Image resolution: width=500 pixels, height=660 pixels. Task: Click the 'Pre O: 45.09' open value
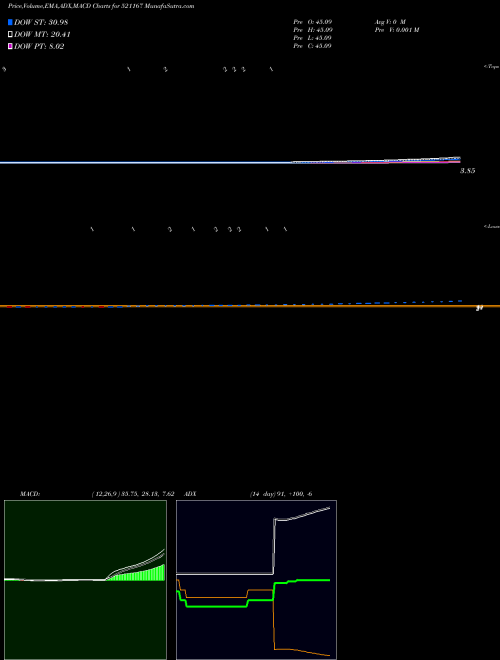313,21
